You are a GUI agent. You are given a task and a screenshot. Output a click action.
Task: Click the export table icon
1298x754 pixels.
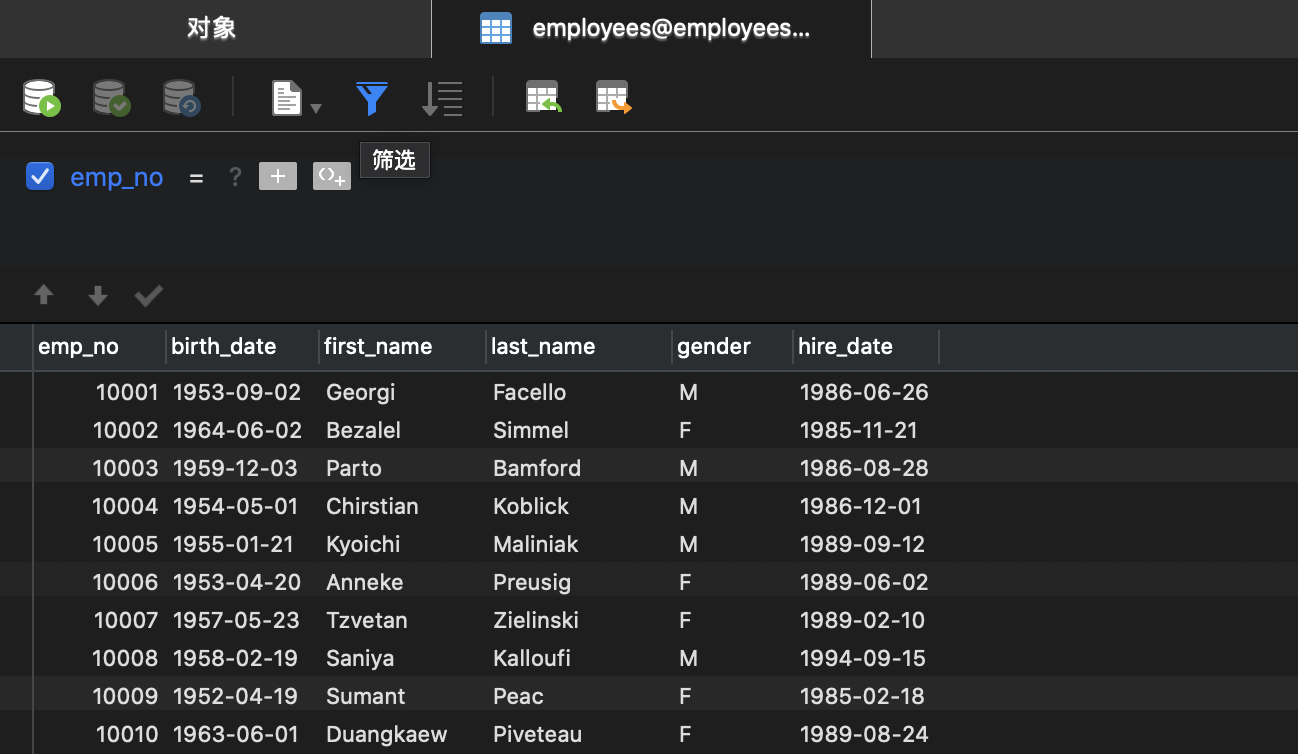click(x=614, y=98)
